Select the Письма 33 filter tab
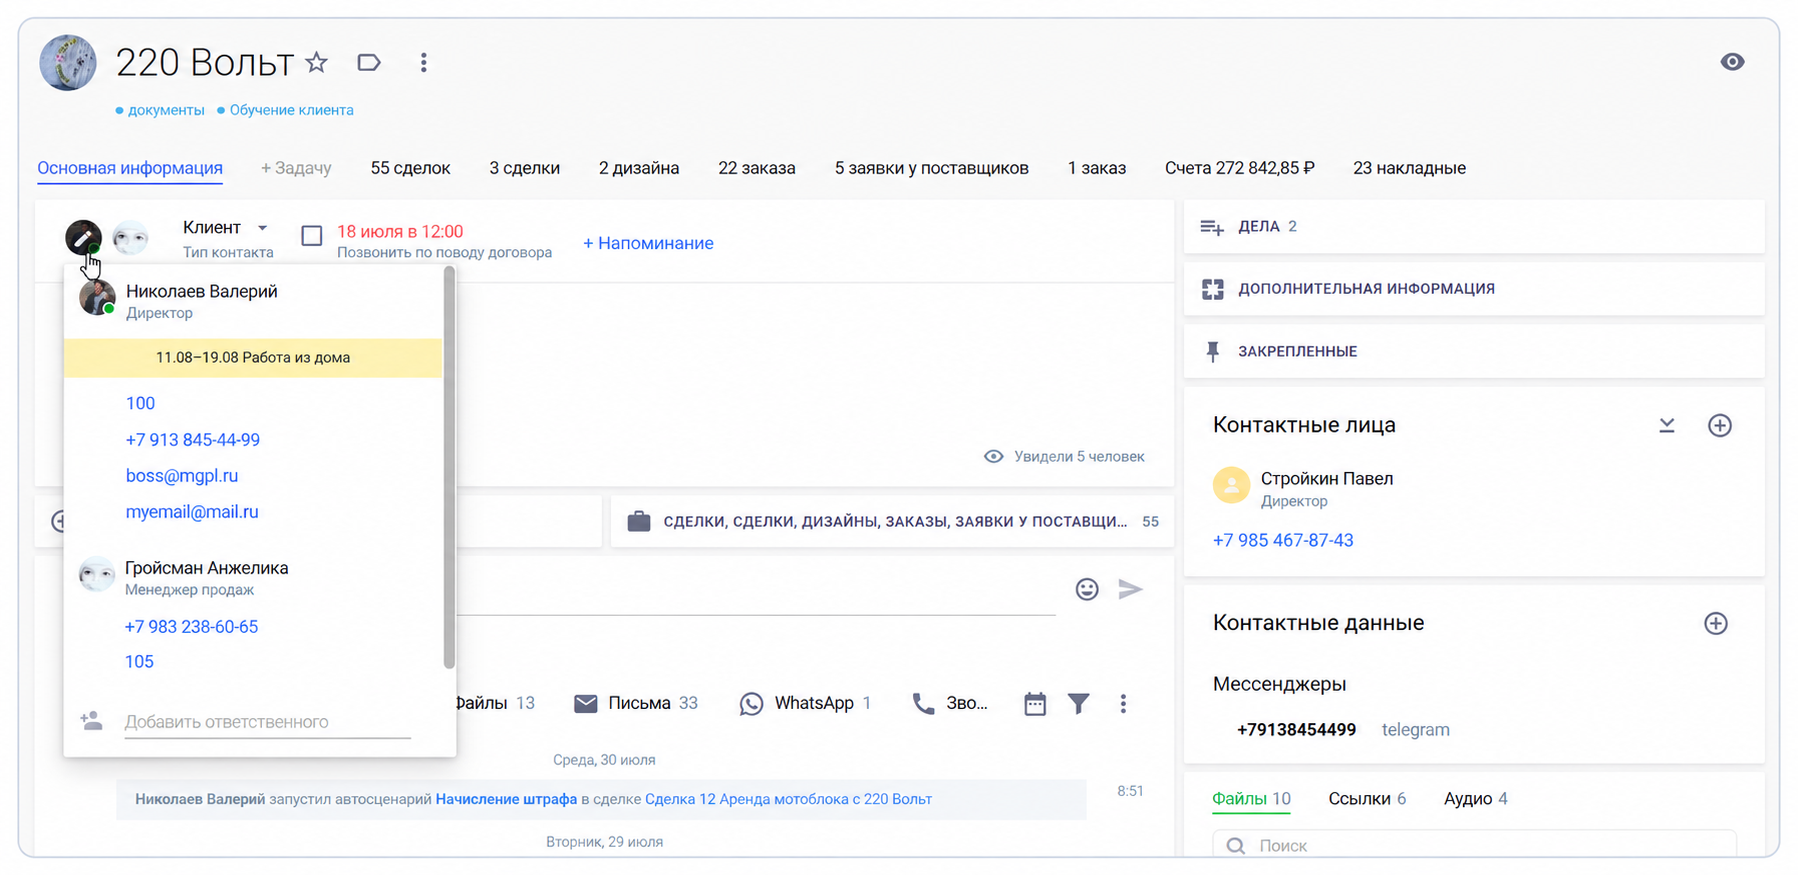The image size is (1798, 875). [x=636, y=703]
